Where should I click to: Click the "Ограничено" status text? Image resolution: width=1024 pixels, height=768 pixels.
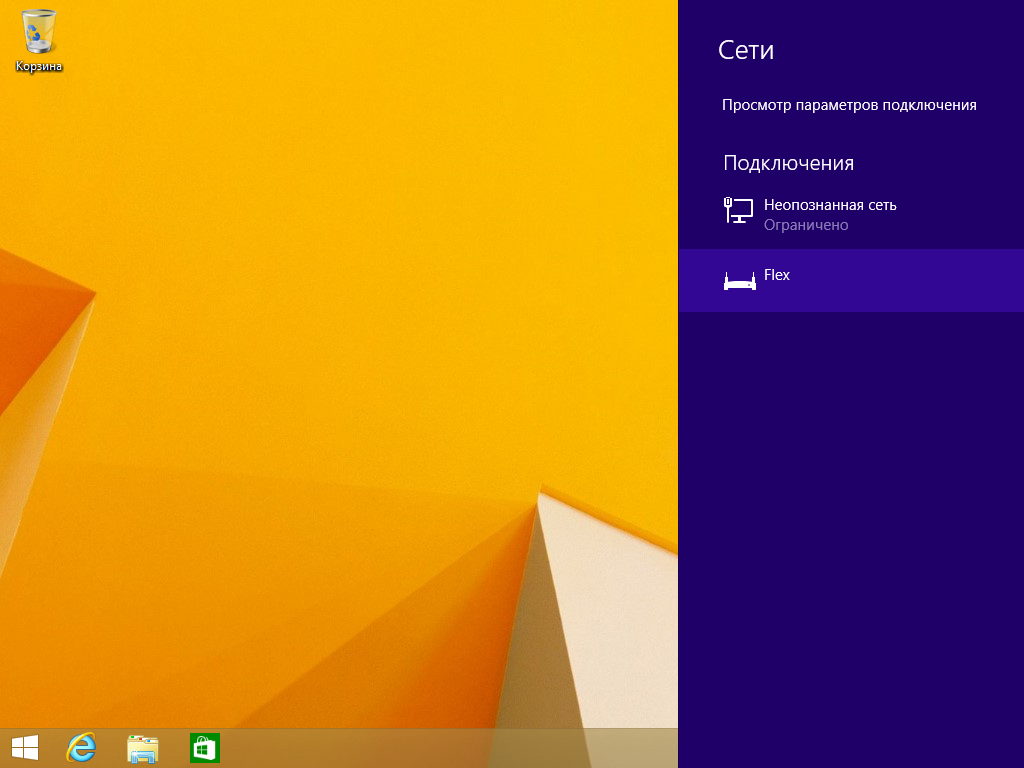tap(806, 225)
